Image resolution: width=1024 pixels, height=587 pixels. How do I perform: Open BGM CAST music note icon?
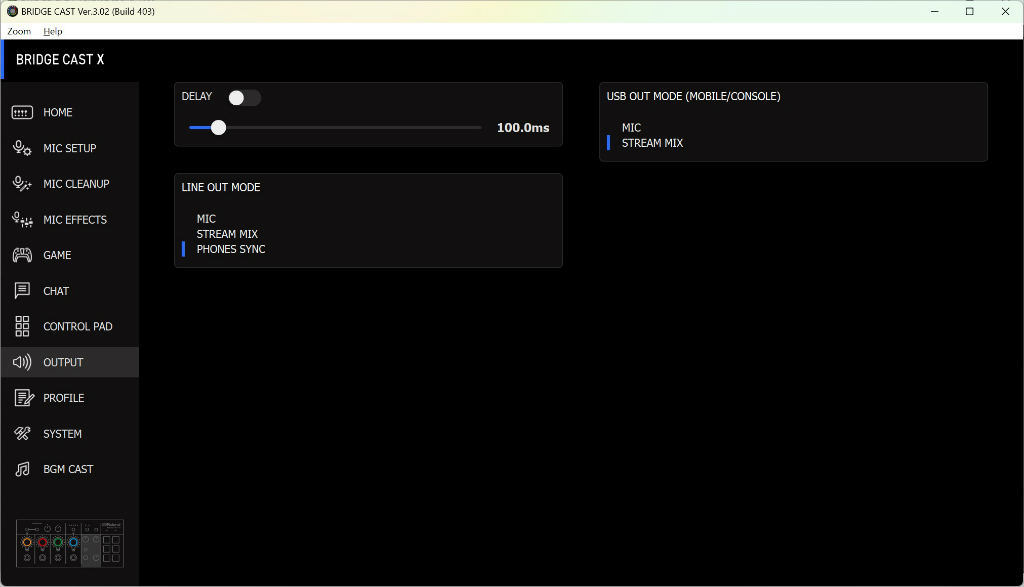[22, 469]
